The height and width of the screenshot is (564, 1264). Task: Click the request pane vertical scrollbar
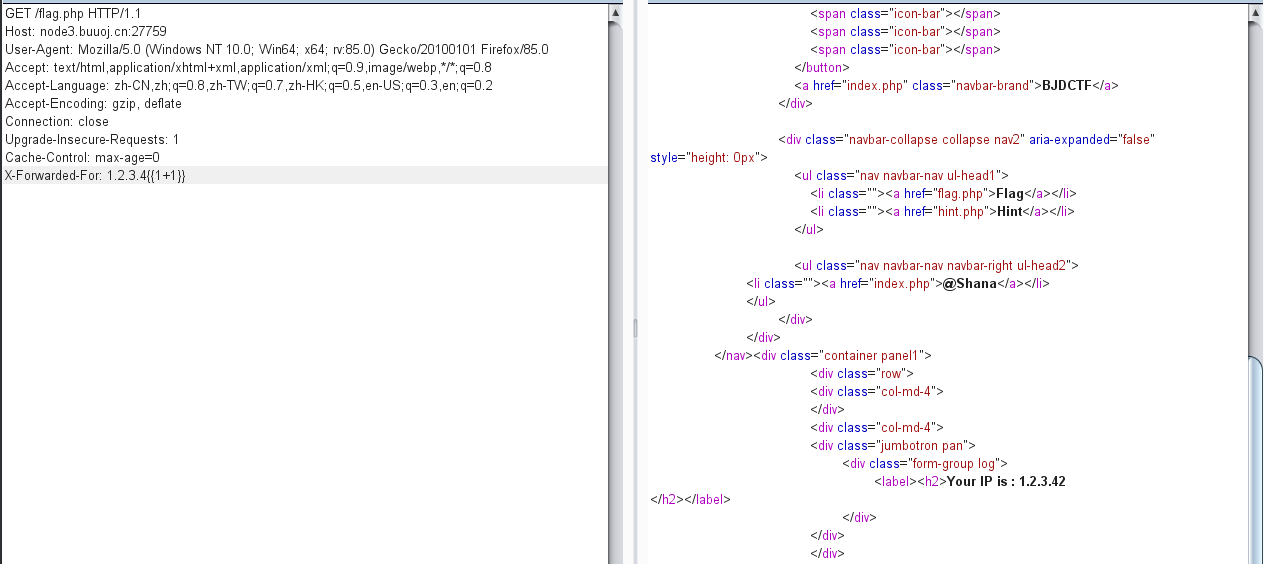tap(615, 284)
